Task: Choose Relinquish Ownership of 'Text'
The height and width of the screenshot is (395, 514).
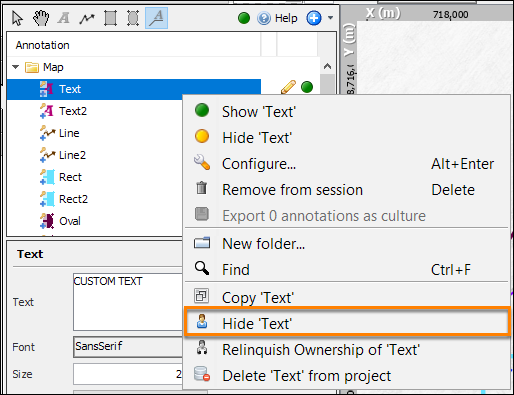Action: pyautogui.click(x=347, y=350)
